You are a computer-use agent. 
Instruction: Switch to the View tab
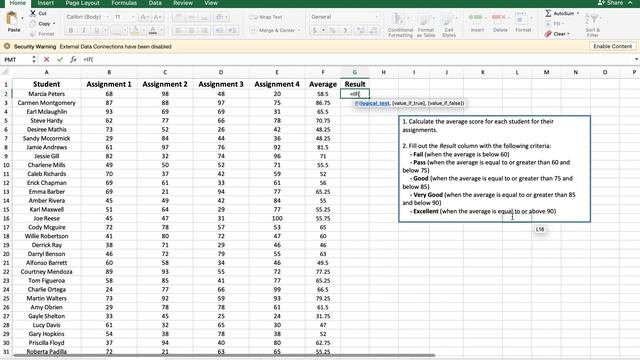point(211,3)
